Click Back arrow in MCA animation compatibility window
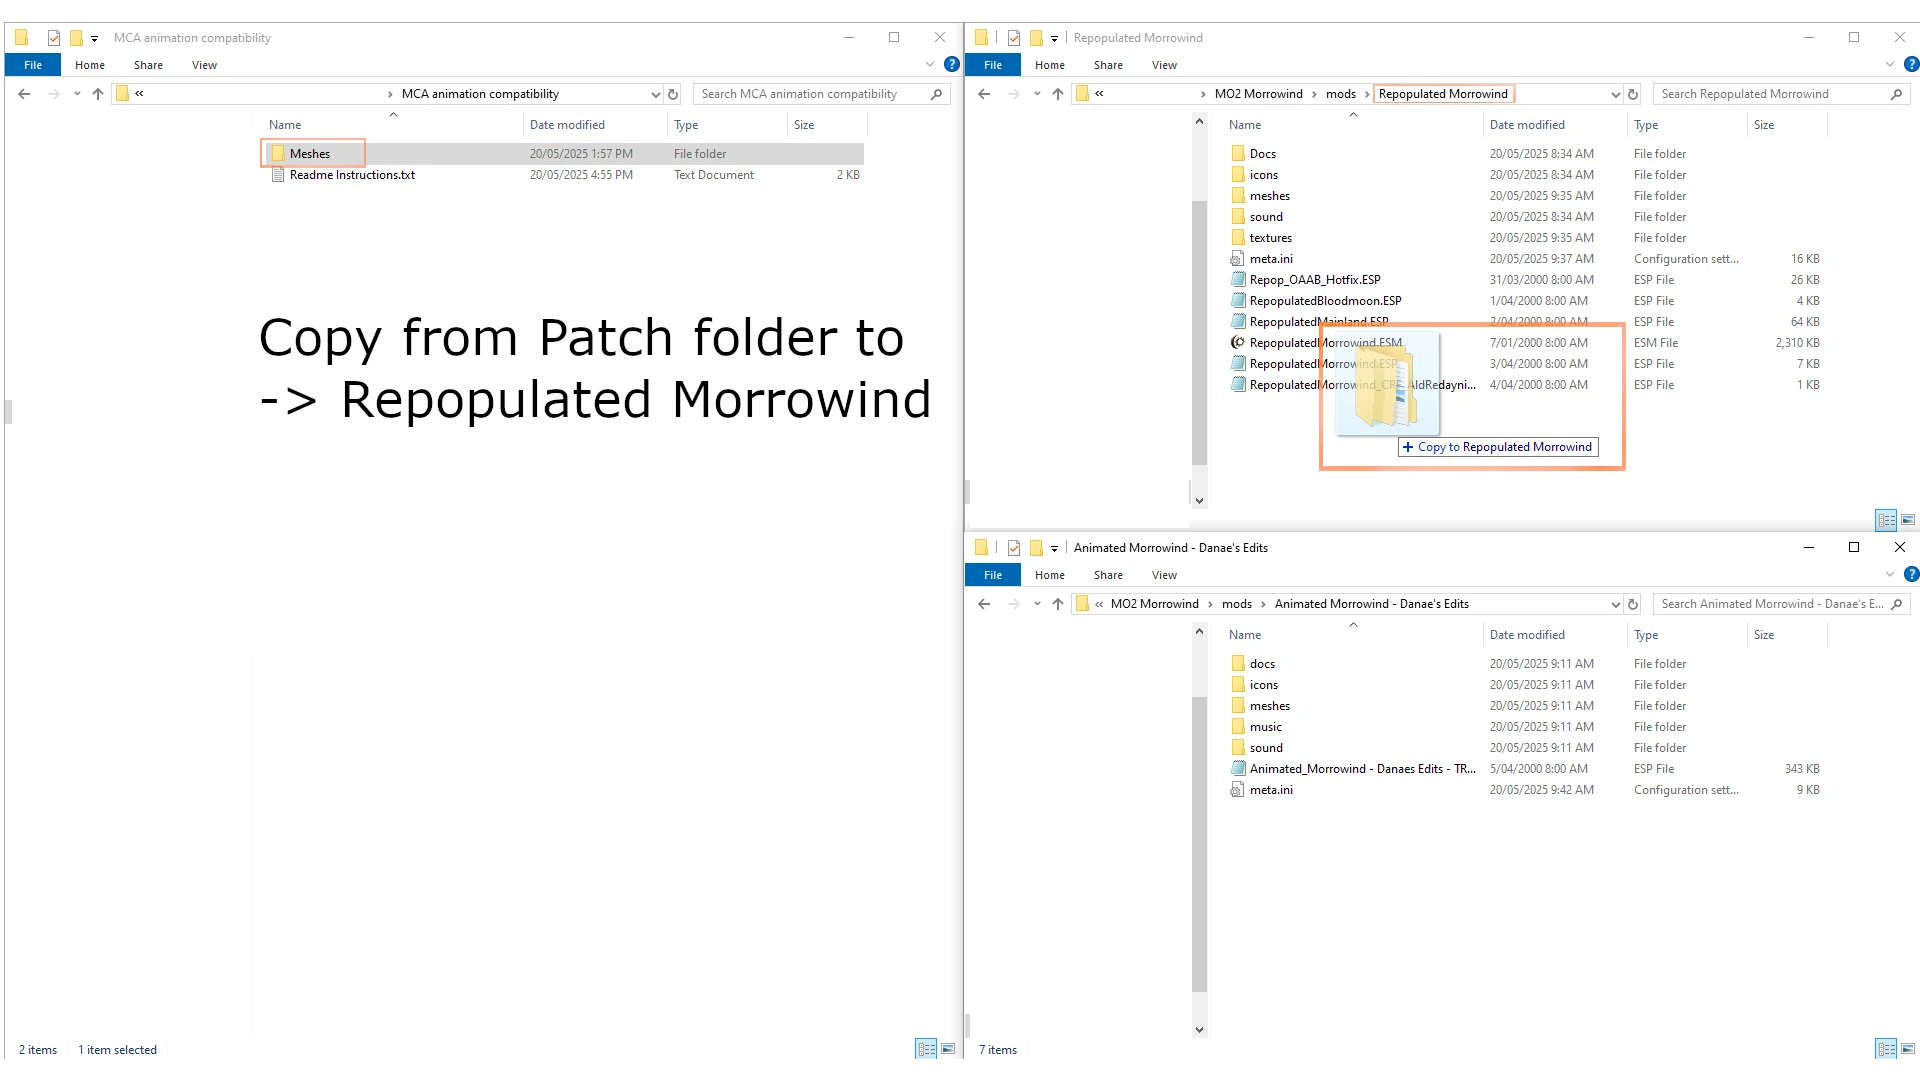Image resolution: width=1920 pixels, height=1080 pixels. coord(25,94)
